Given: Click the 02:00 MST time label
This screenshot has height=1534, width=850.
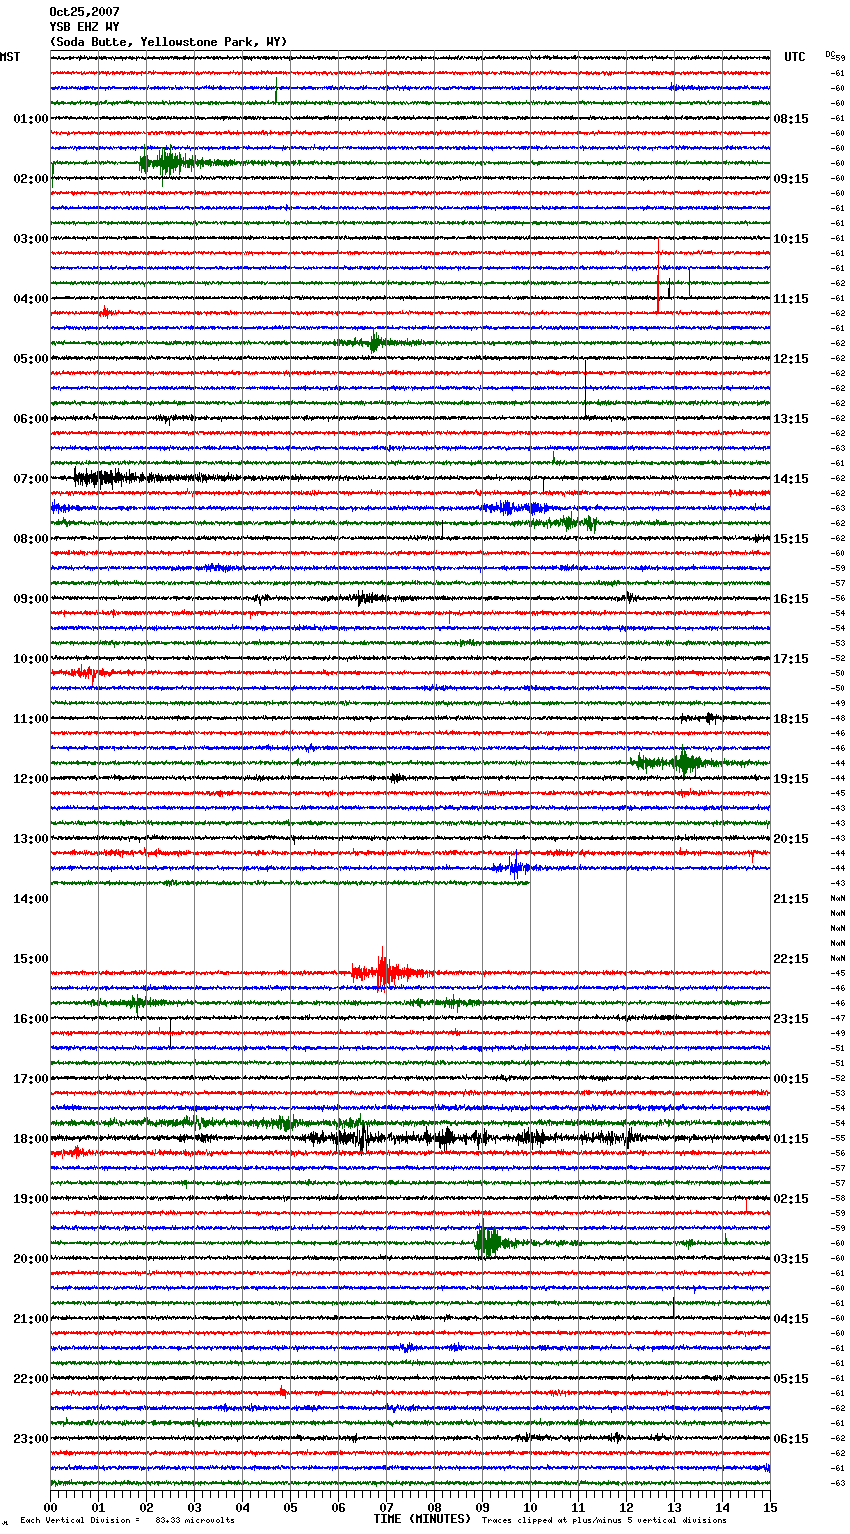Looking at the screenshot, I should click(30, 179).
